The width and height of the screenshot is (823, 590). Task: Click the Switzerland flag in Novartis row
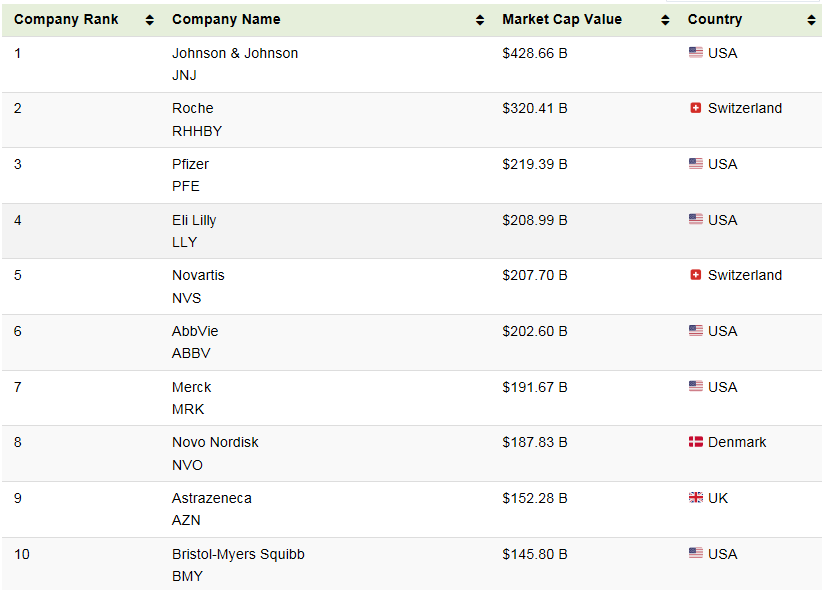(696, 275)
